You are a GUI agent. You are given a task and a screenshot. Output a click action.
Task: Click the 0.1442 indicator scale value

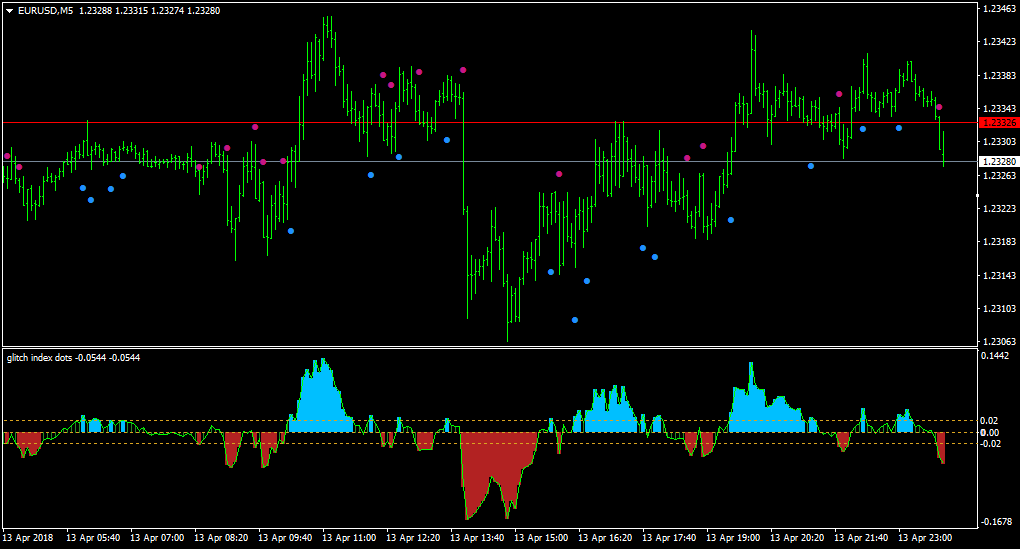coord(995,356)
